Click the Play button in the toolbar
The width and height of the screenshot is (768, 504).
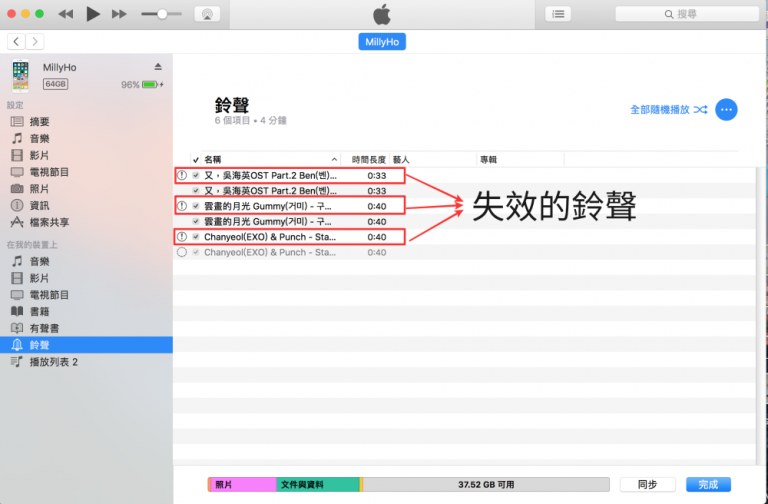[93, 14]
